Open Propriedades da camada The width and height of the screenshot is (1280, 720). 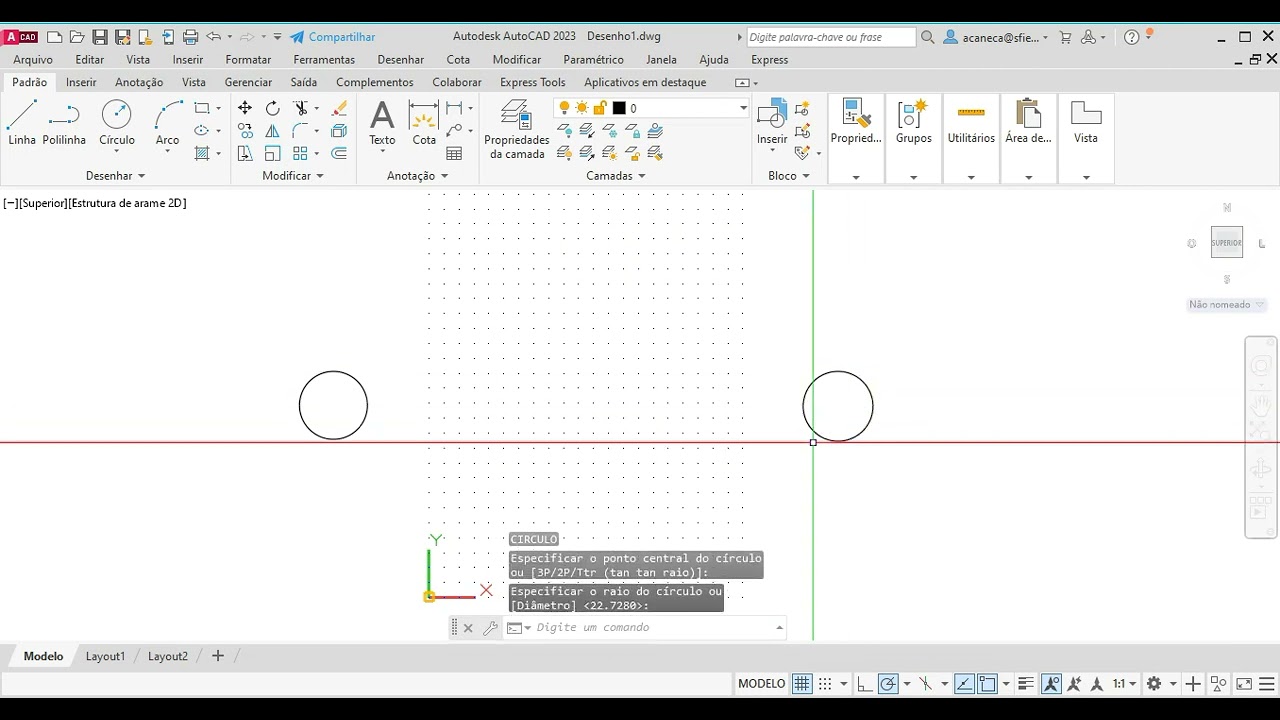click(517, 130)
